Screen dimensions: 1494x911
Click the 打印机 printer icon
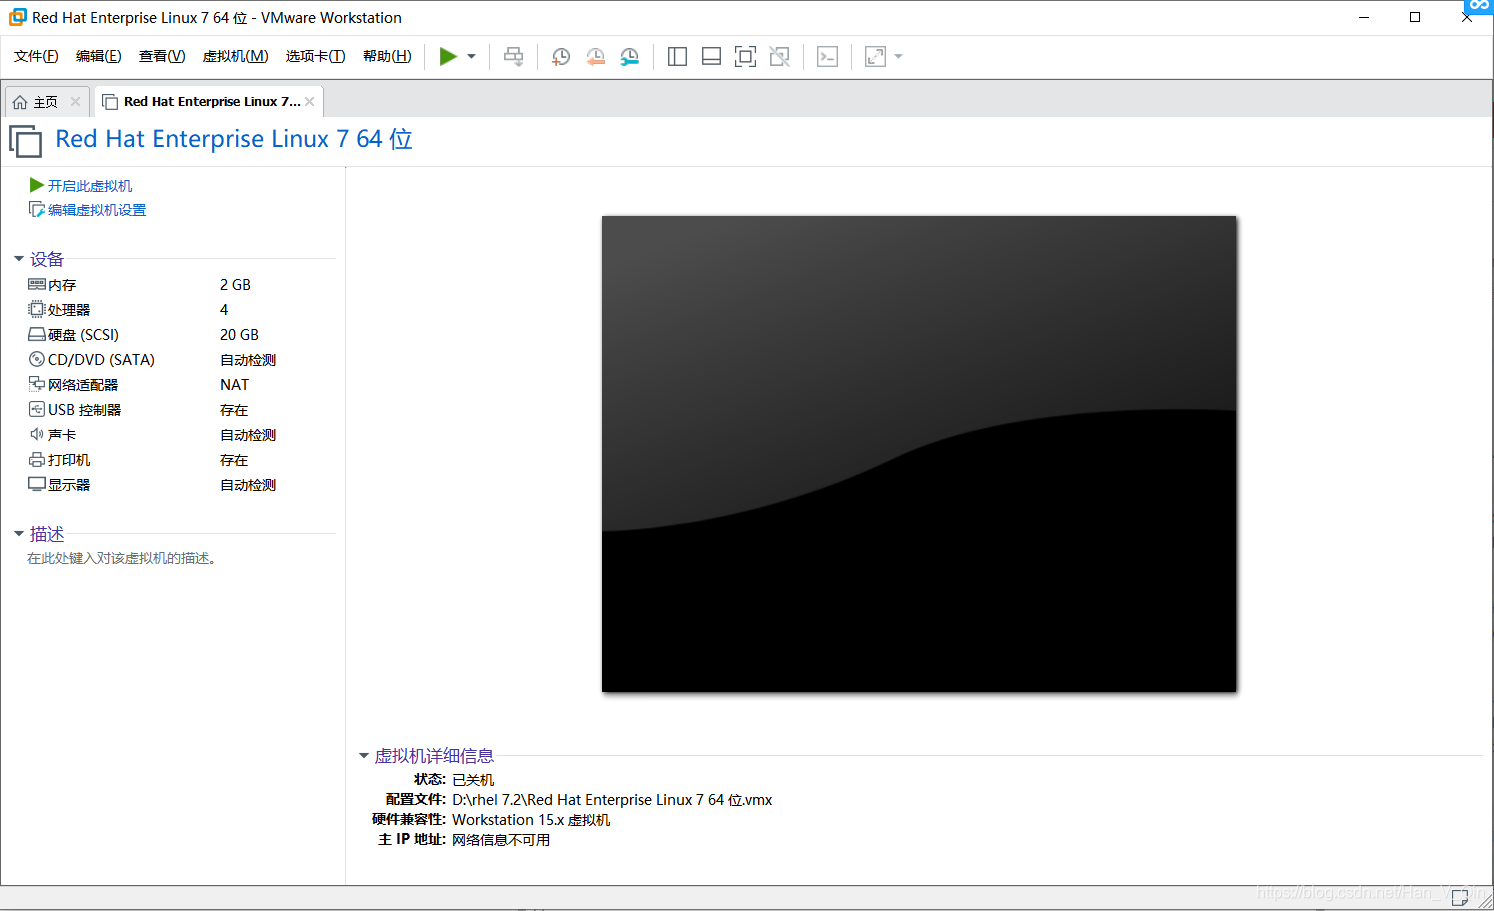click(37, 459)
